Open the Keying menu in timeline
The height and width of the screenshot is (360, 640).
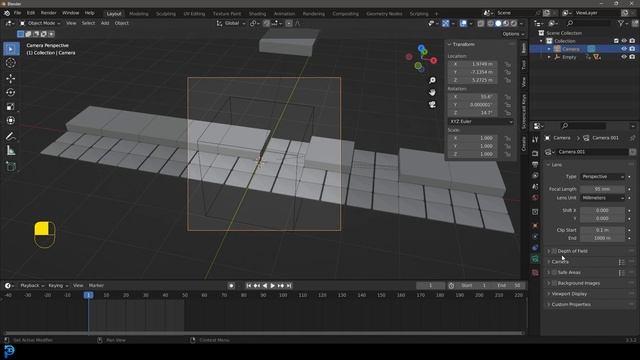tap(58, 286)
